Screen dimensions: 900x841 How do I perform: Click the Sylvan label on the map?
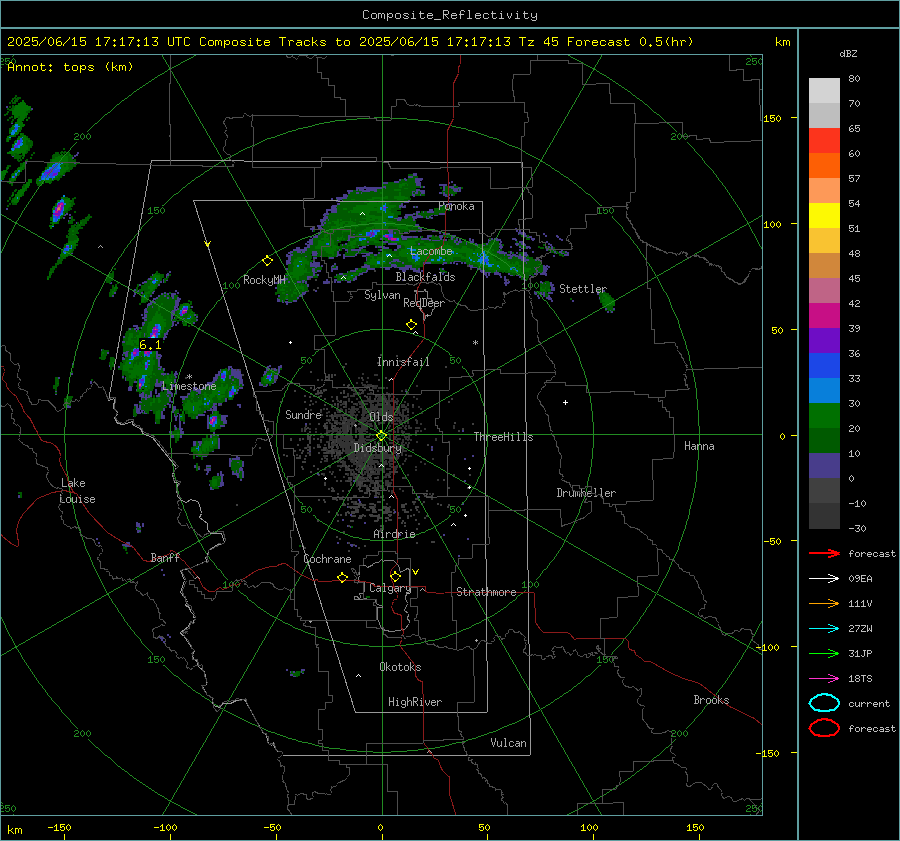tap(382, 296)
